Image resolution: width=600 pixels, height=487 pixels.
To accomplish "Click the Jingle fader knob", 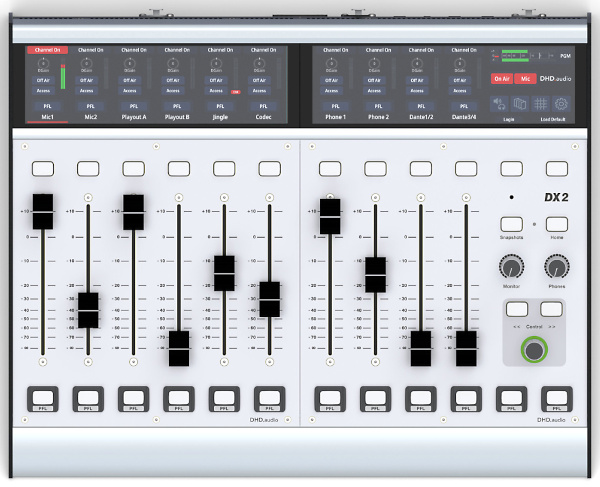I will (x=224, y=274).
